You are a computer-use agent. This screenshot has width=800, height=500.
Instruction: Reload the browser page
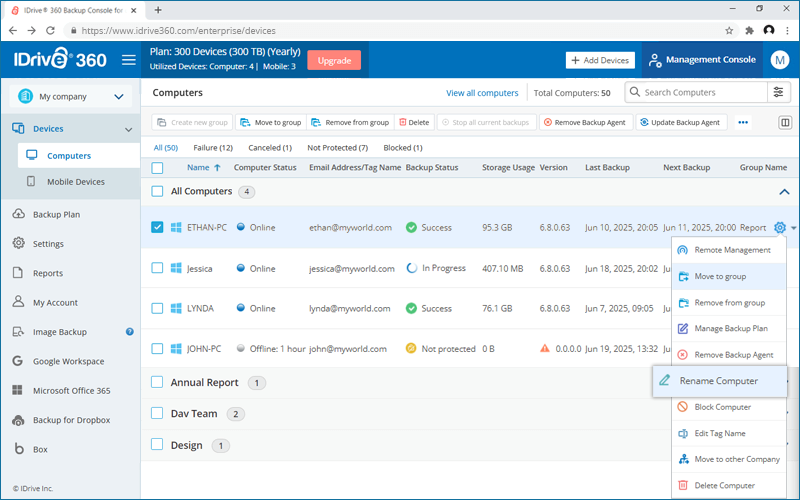(50, 31)
